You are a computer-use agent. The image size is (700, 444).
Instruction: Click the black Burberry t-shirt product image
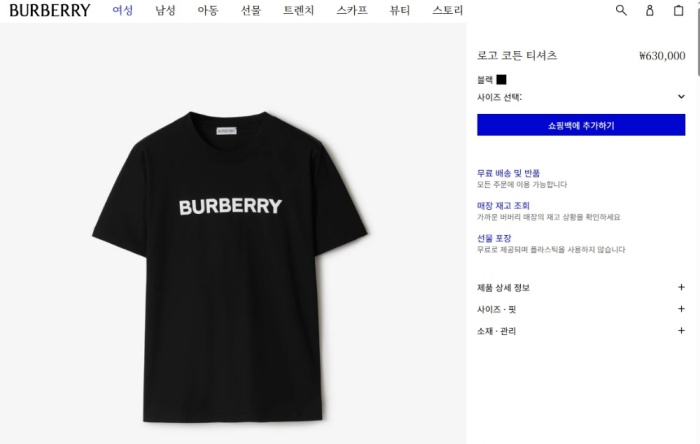click(230, 267)
